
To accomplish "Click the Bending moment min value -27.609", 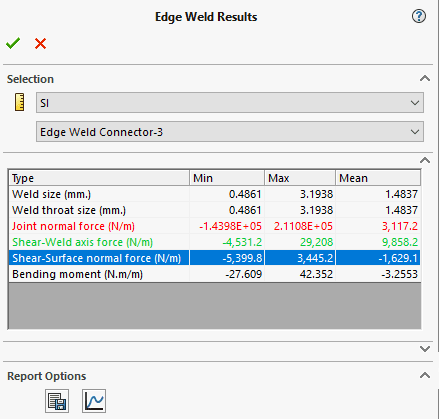I will (x=244, y=274).
